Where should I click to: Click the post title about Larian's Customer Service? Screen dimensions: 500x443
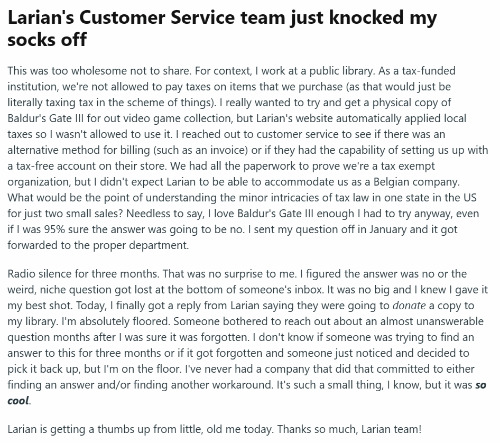tap(222, 28)
